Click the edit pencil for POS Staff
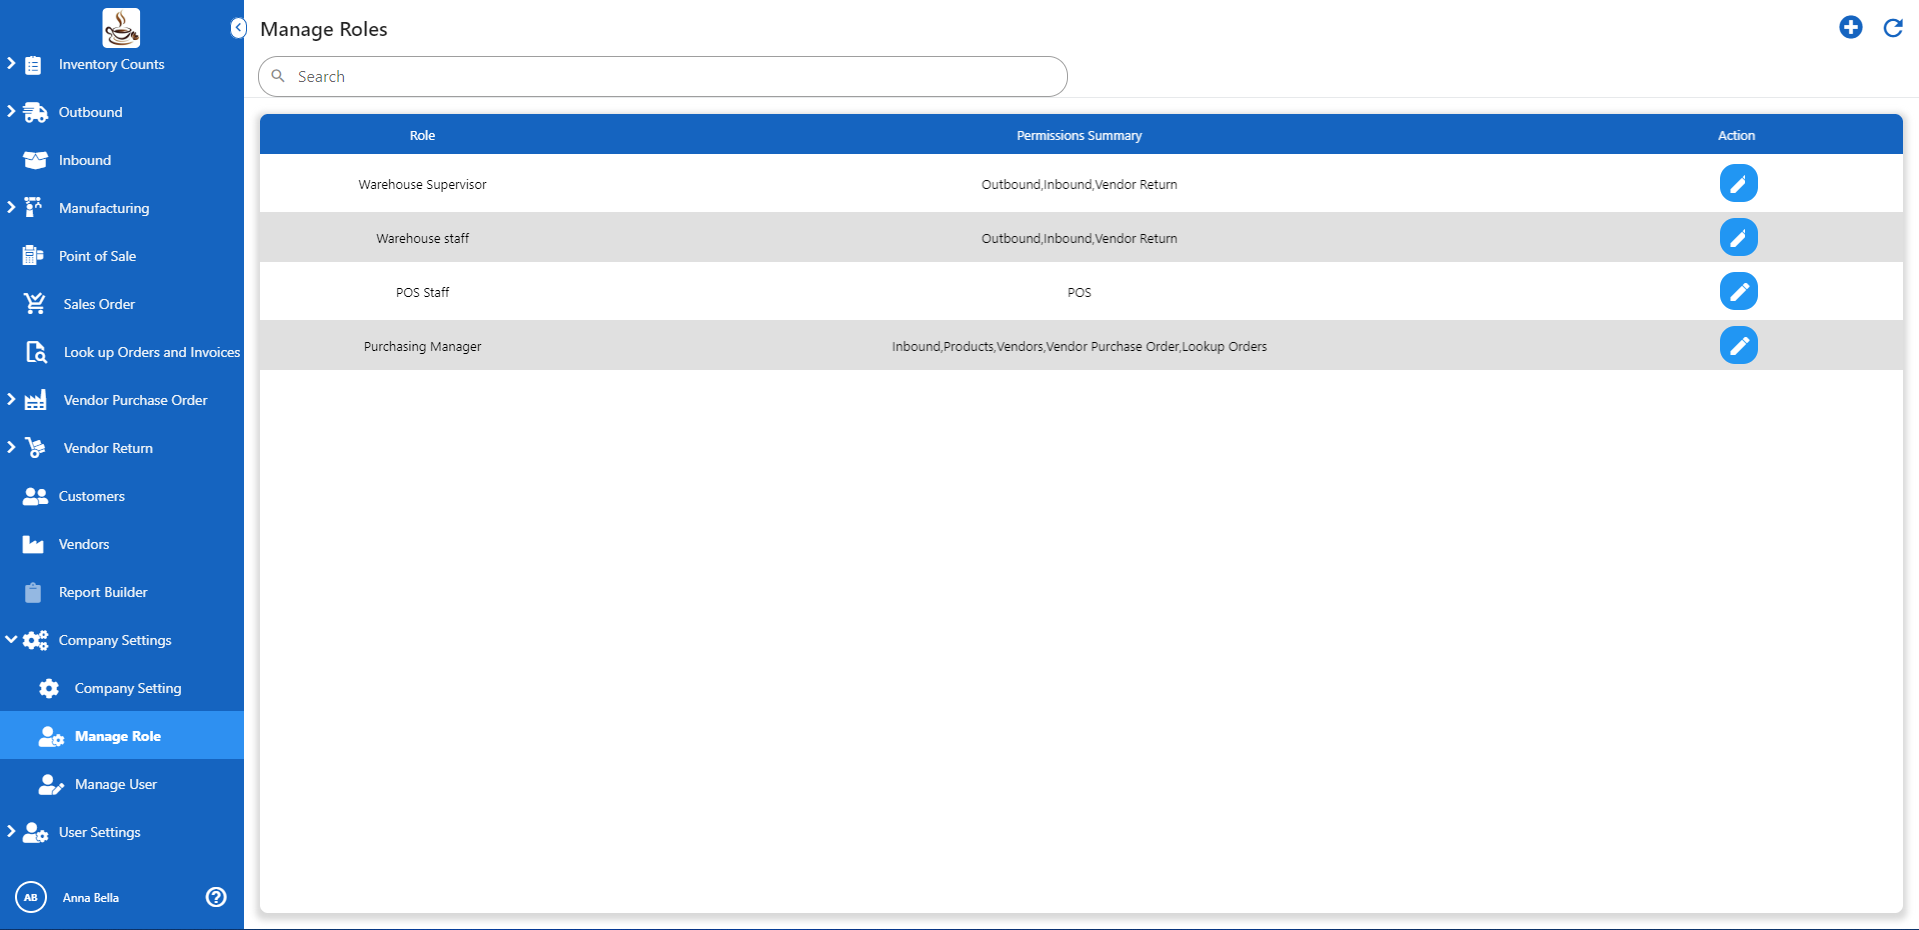 pos(1738,292)
